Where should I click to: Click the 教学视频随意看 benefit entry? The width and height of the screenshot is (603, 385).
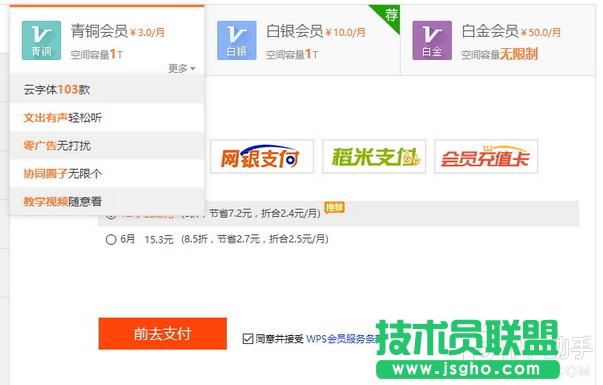point(107,201)
